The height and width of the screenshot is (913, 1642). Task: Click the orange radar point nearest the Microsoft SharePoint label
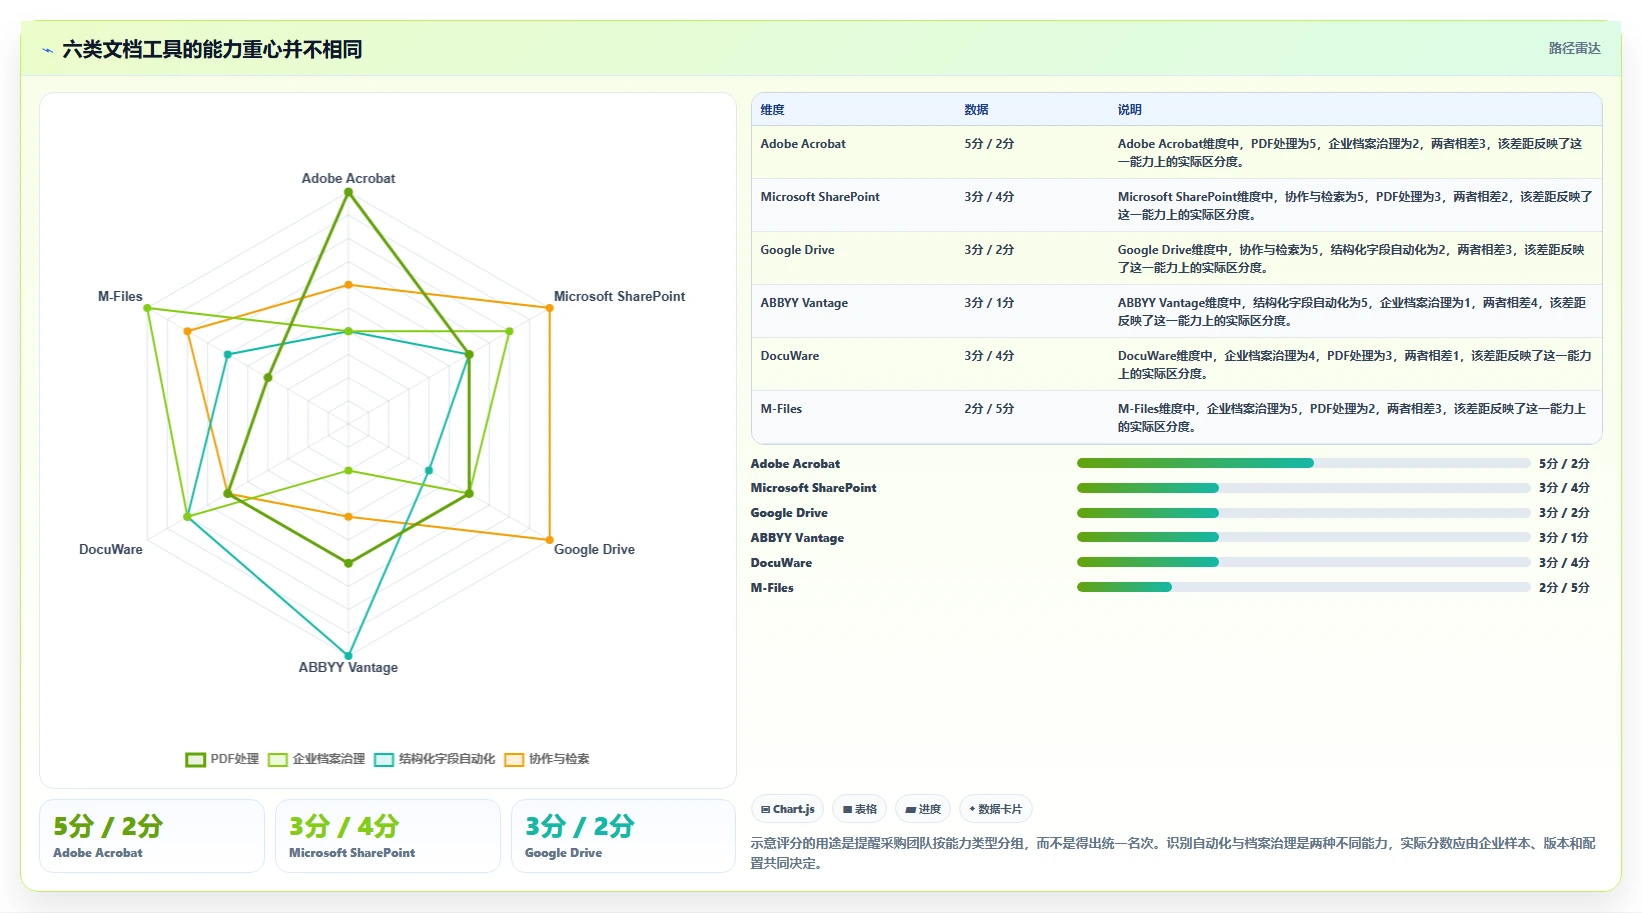pyautogui.click(x=549, y=308)
